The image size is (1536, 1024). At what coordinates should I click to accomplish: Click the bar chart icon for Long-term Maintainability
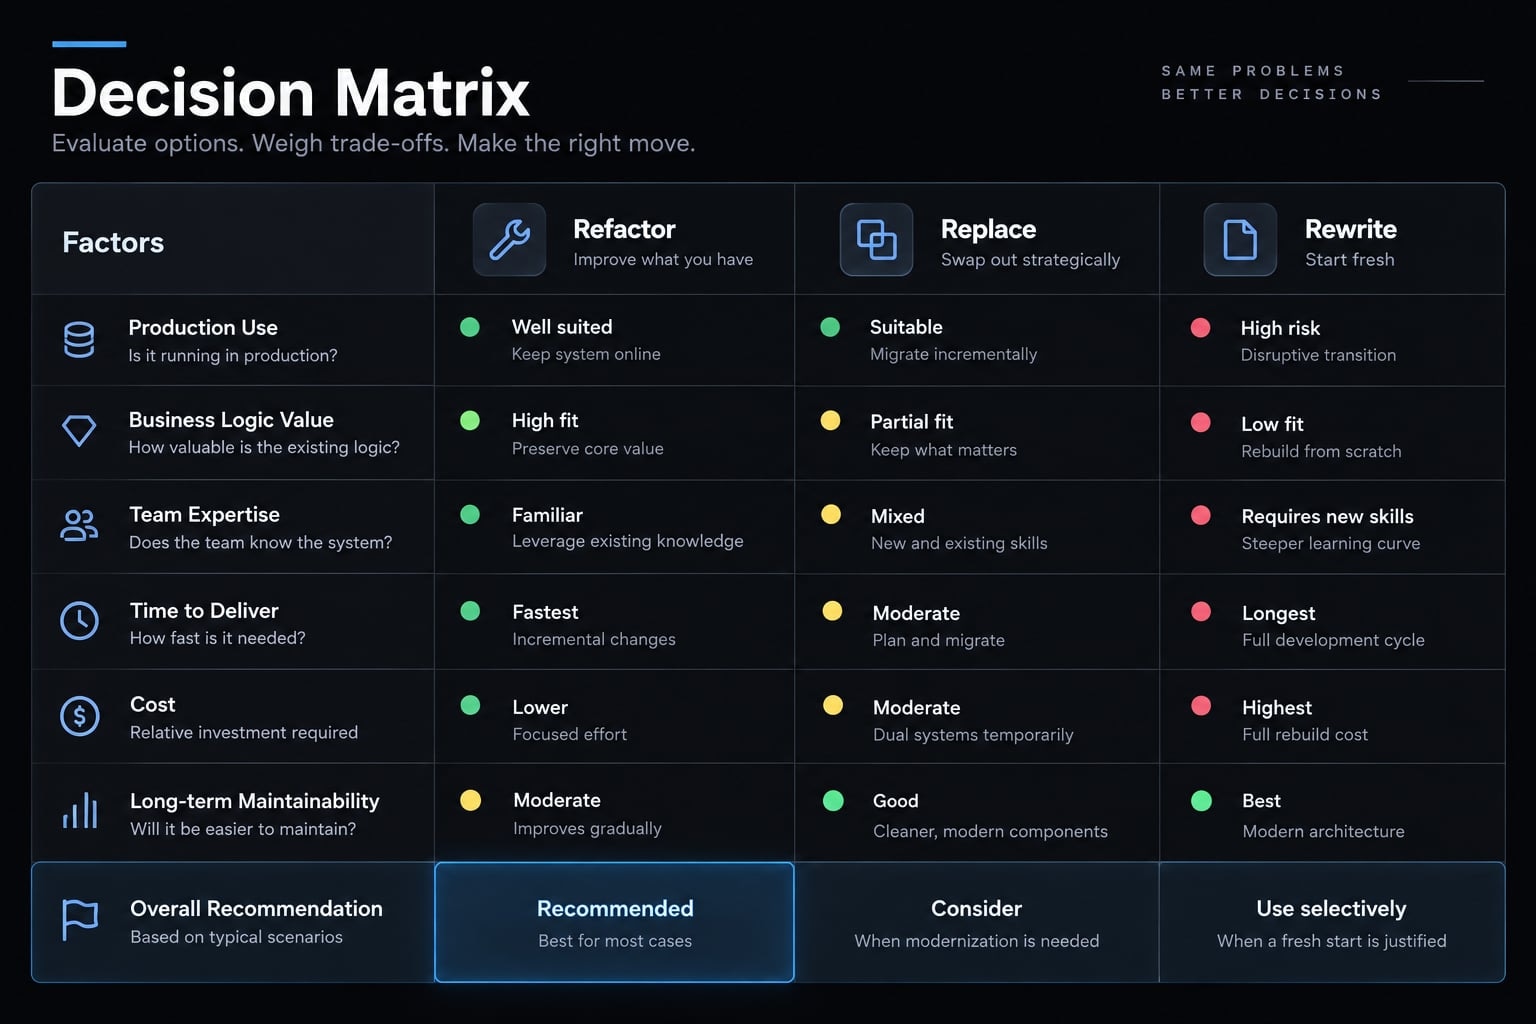tap(80, 811)
